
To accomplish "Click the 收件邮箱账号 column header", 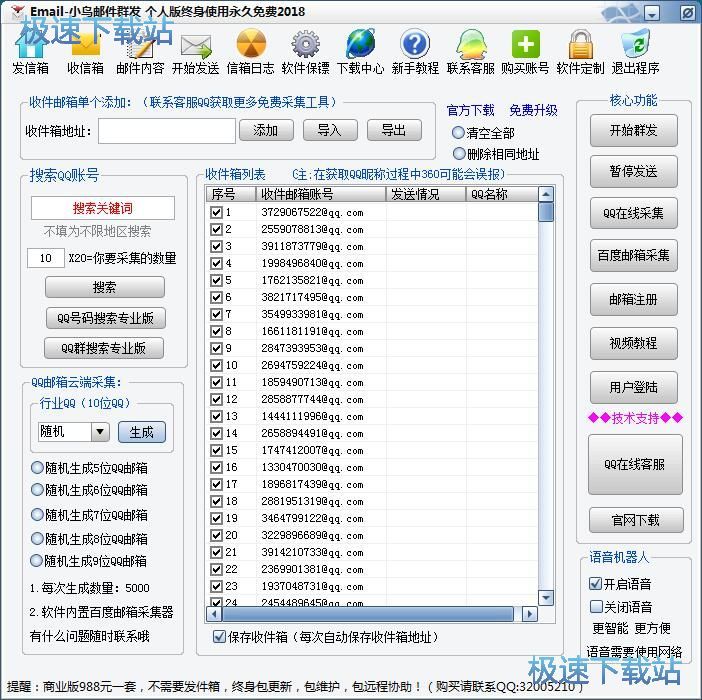I will coord(321,194).
